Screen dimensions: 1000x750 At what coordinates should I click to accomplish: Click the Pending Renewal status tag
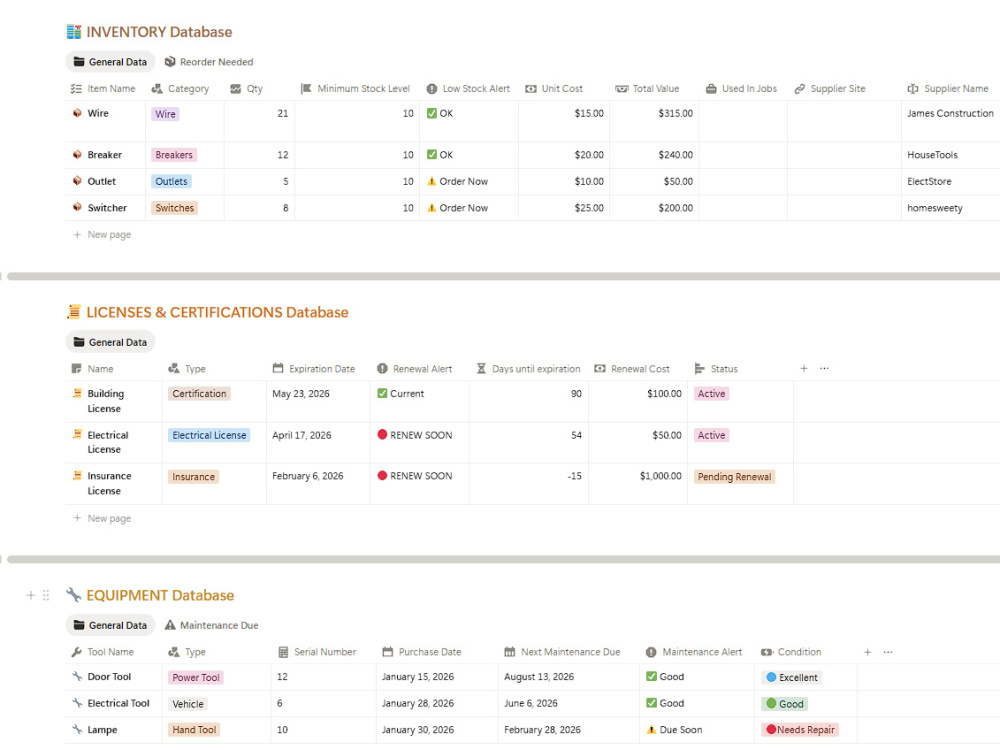[734, 476]
